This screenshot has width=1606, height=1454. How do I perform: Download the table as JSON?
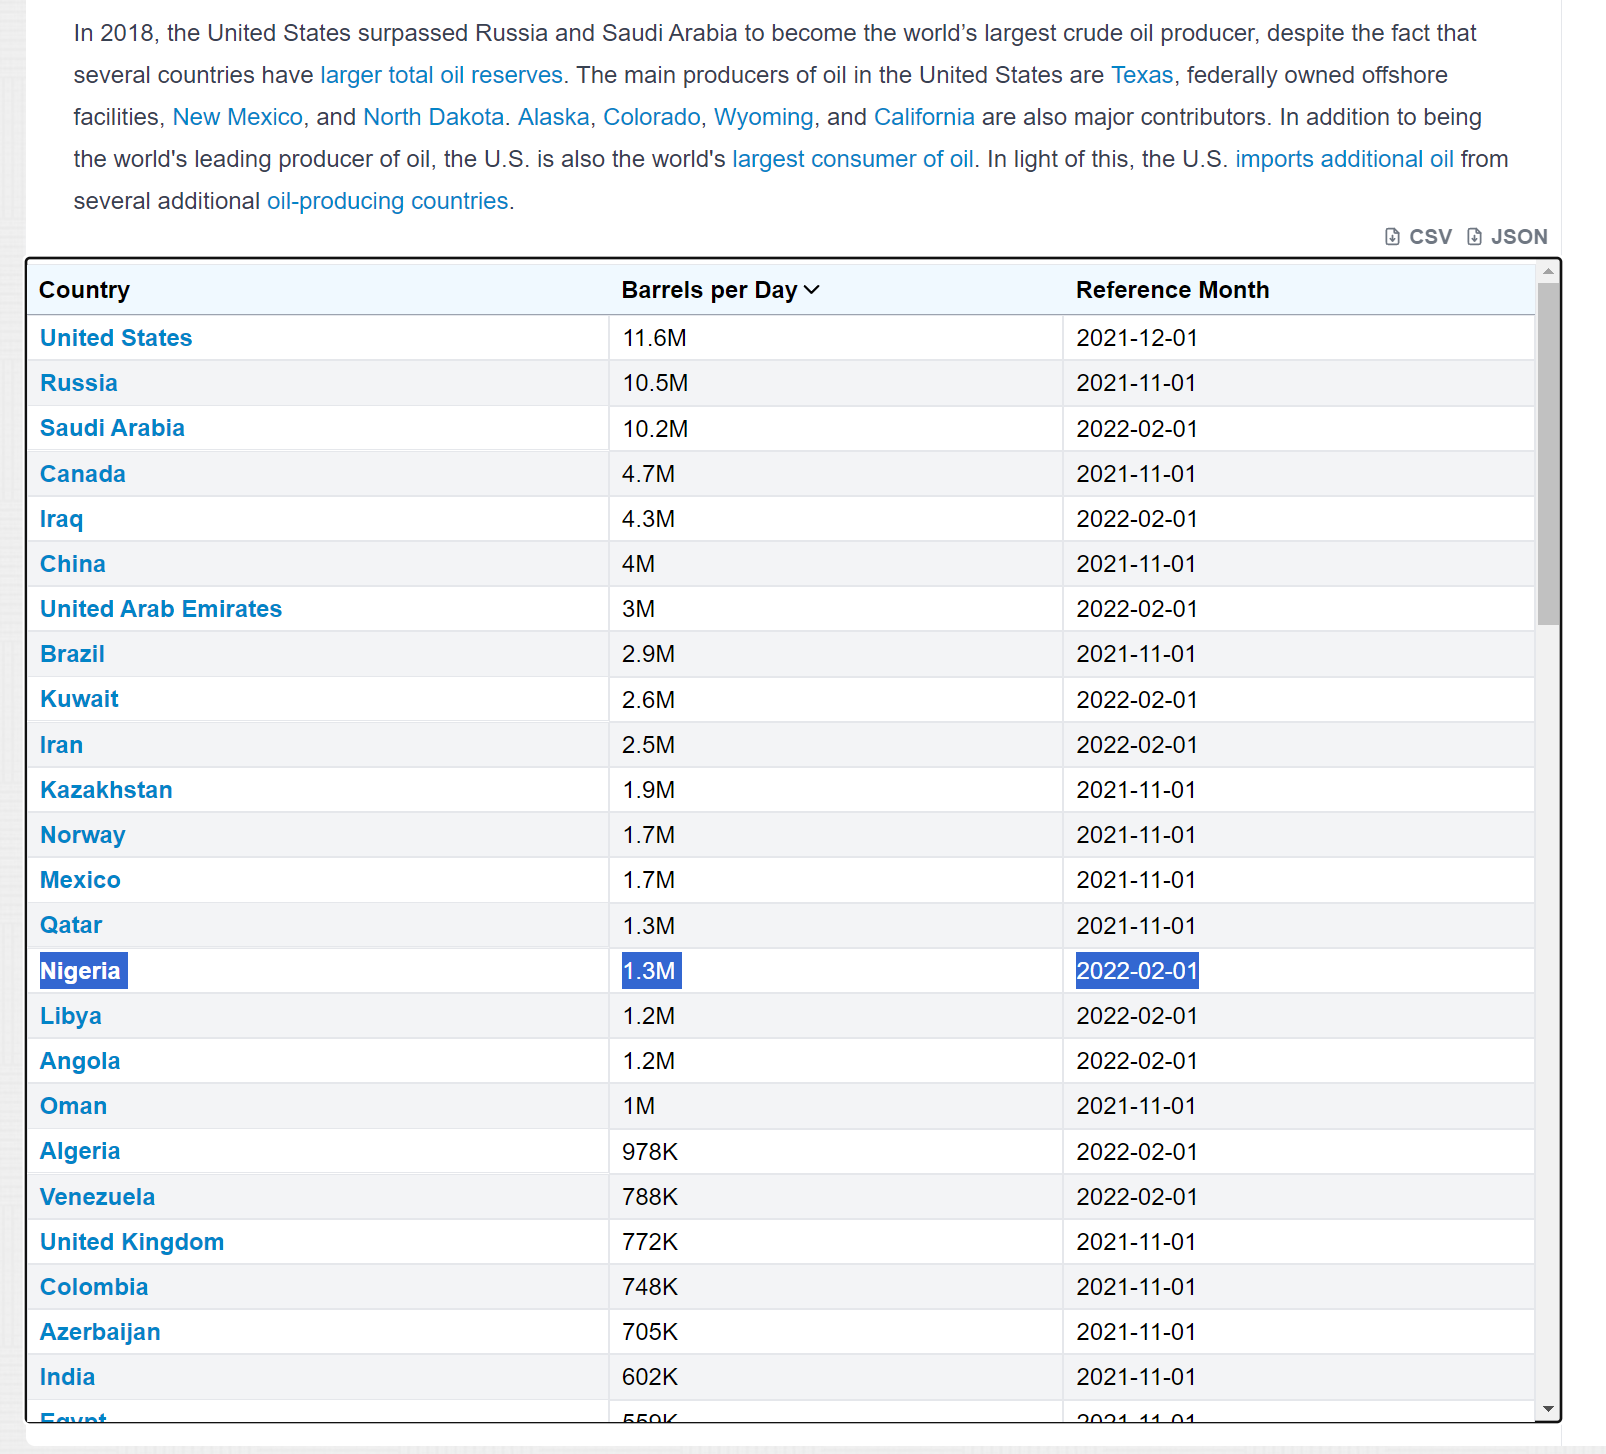[x=1507, y=237]
